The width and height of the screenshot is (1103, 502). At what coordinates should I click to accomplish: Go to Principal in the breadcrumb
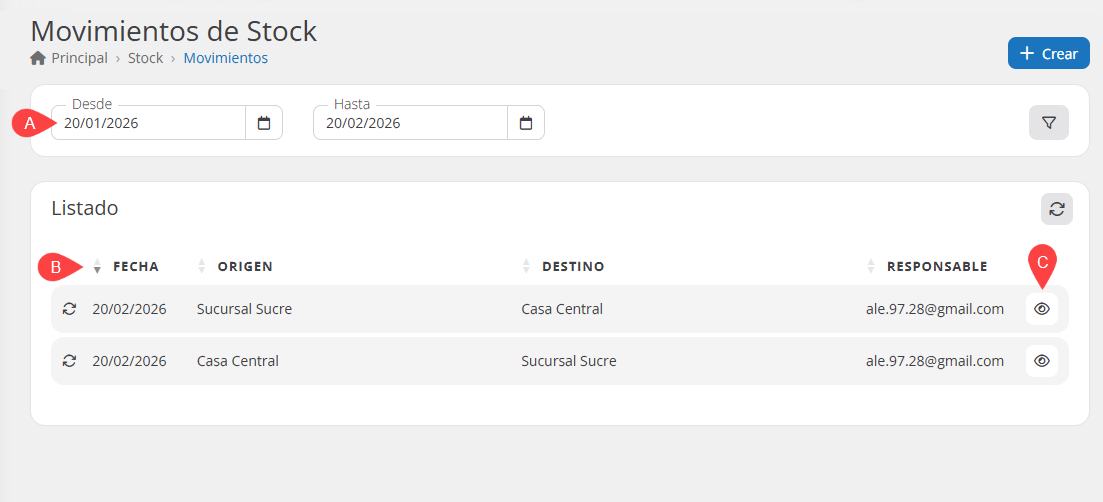coord(79,58)
